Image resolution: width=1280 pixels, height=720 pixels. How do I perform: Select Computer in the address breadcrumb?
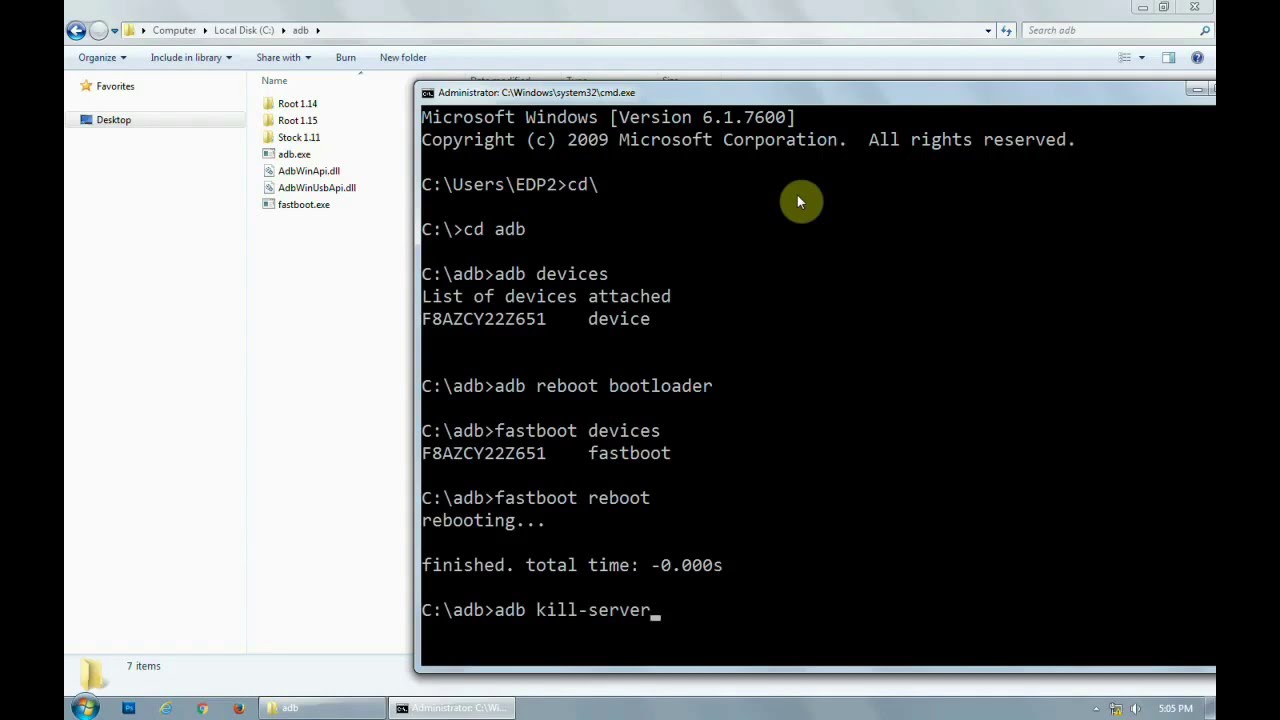point(174,30)
